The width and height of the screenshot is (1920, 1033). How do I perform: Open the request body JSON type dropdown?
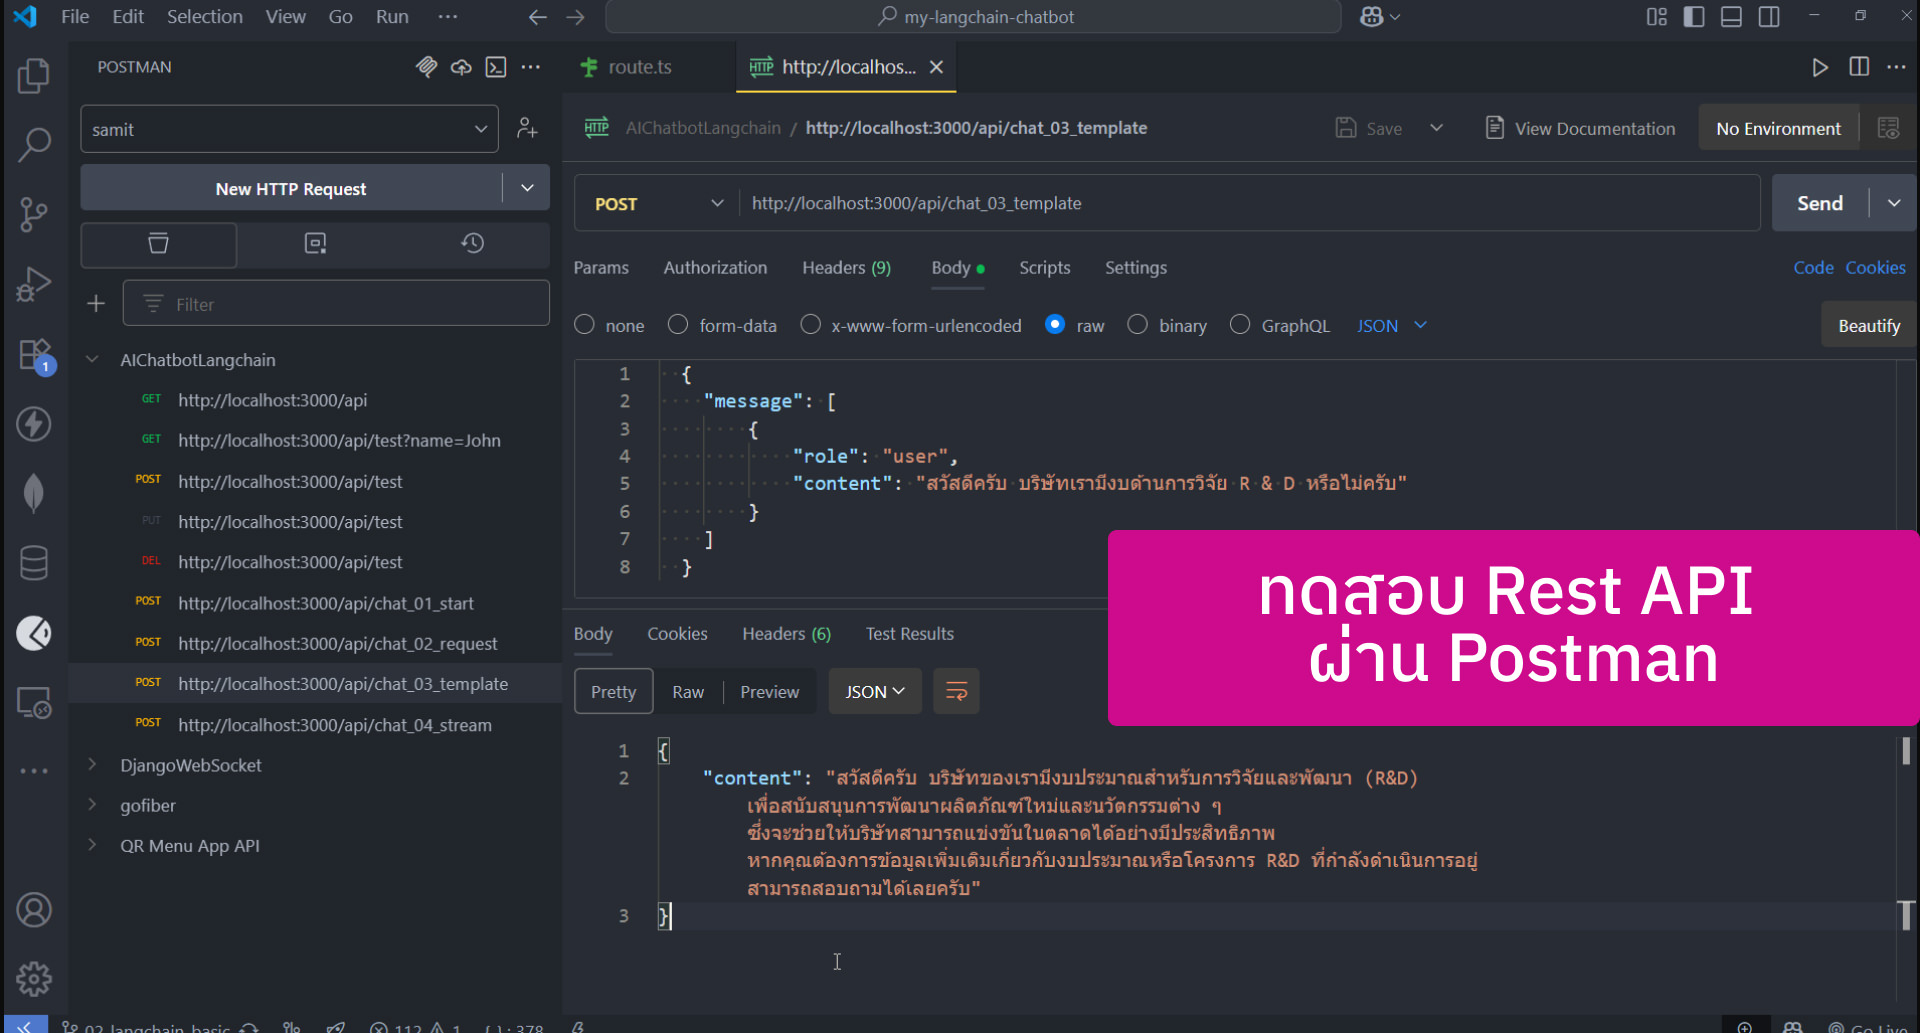click(1391, 325)
